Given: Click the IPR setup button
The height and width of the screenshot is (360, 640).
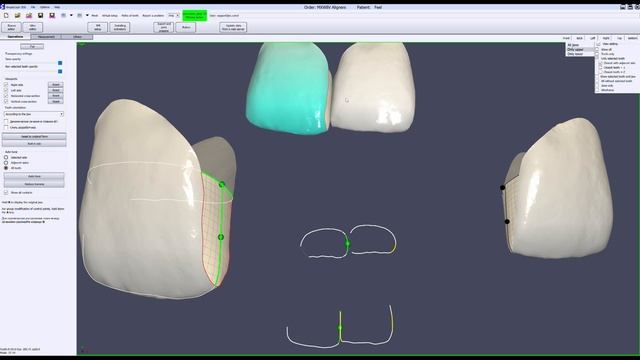Looking at the screenshot, I should coord(98,27).
